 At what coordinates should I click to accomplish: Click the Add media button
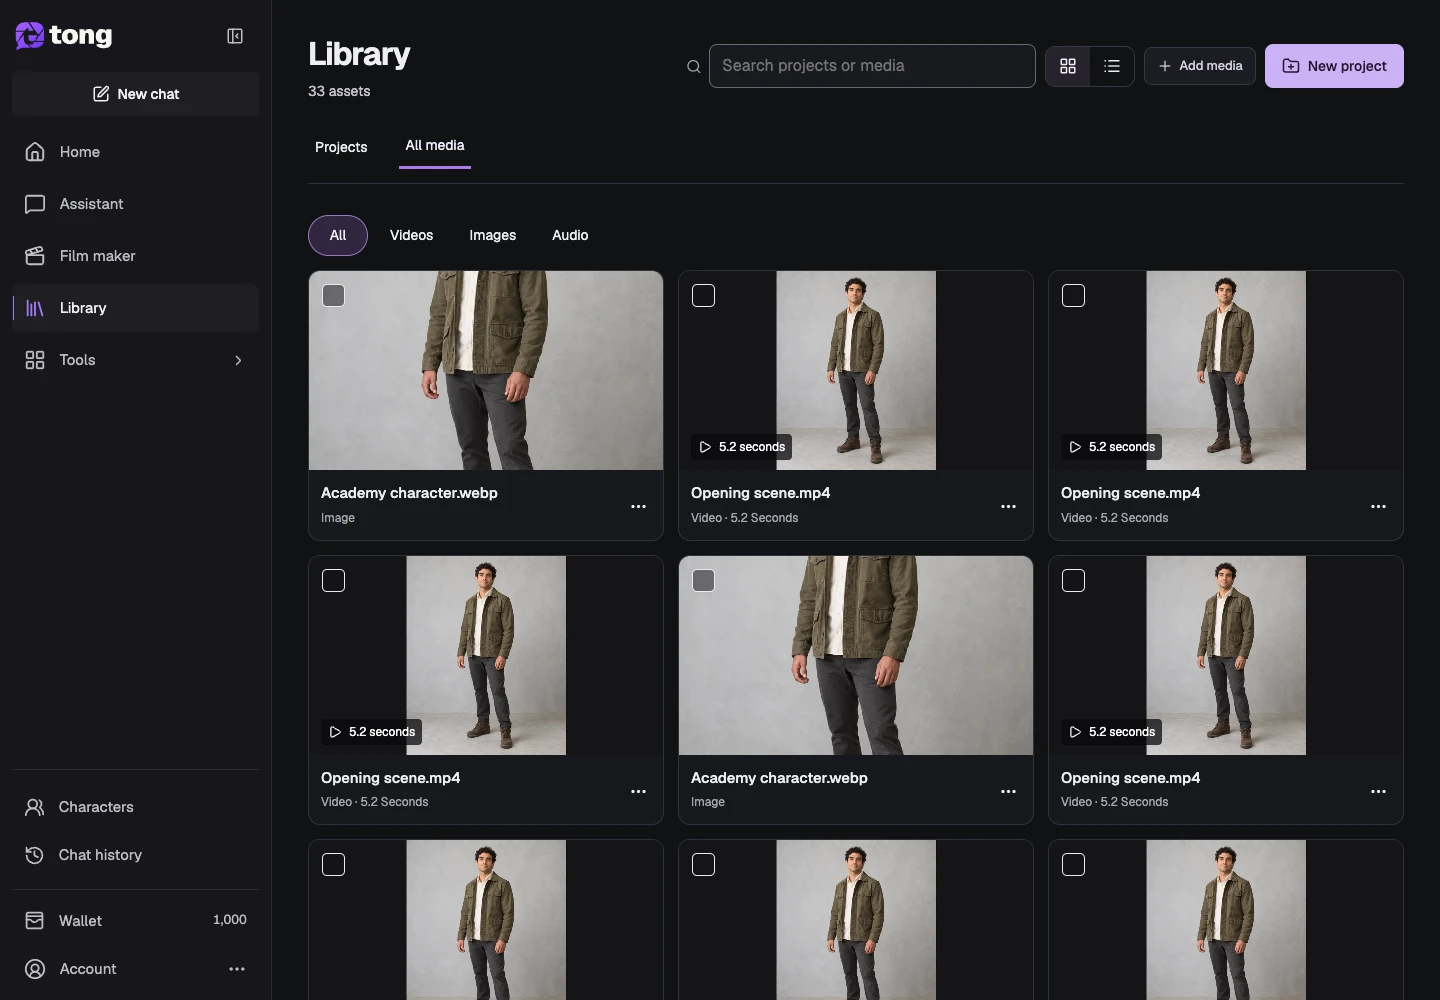tap(1200, 66)
